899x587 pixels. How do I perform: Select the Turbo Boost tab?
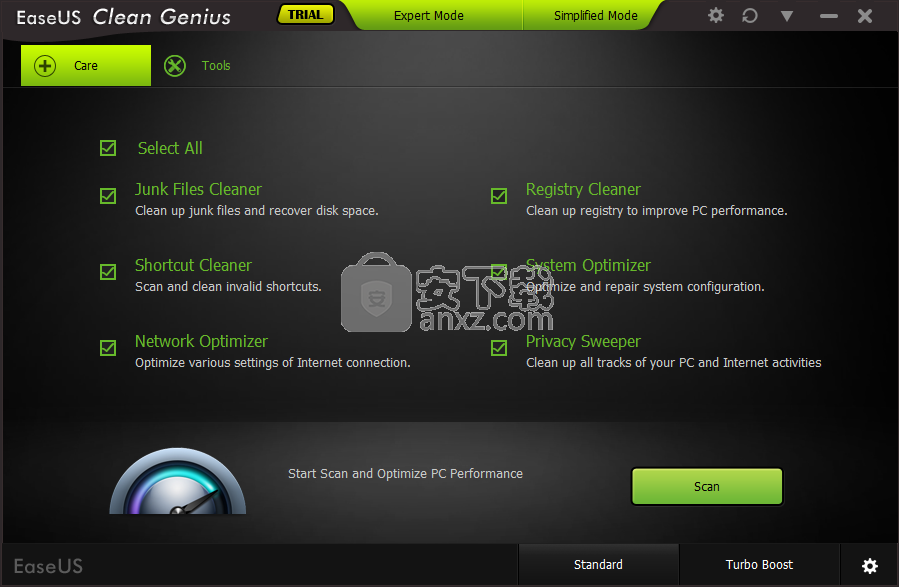[759, 565]
